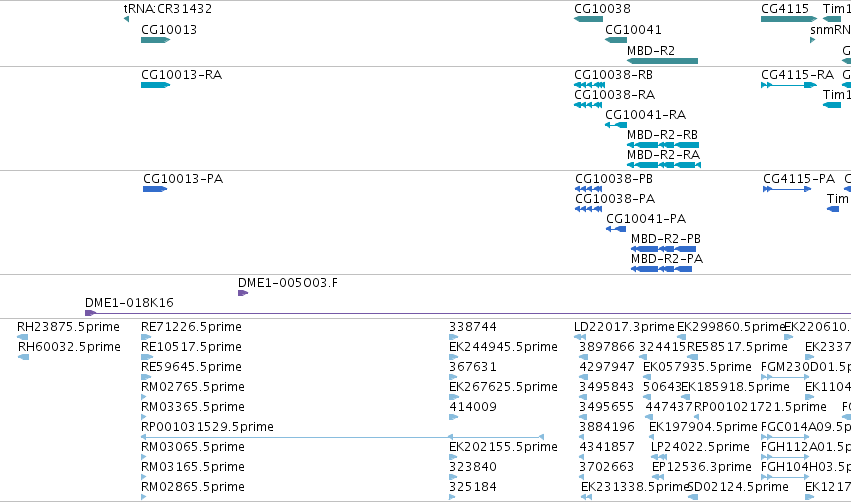Click the RH23875.5prime EST label
851x502 pixels.
[x=68, y=327]
